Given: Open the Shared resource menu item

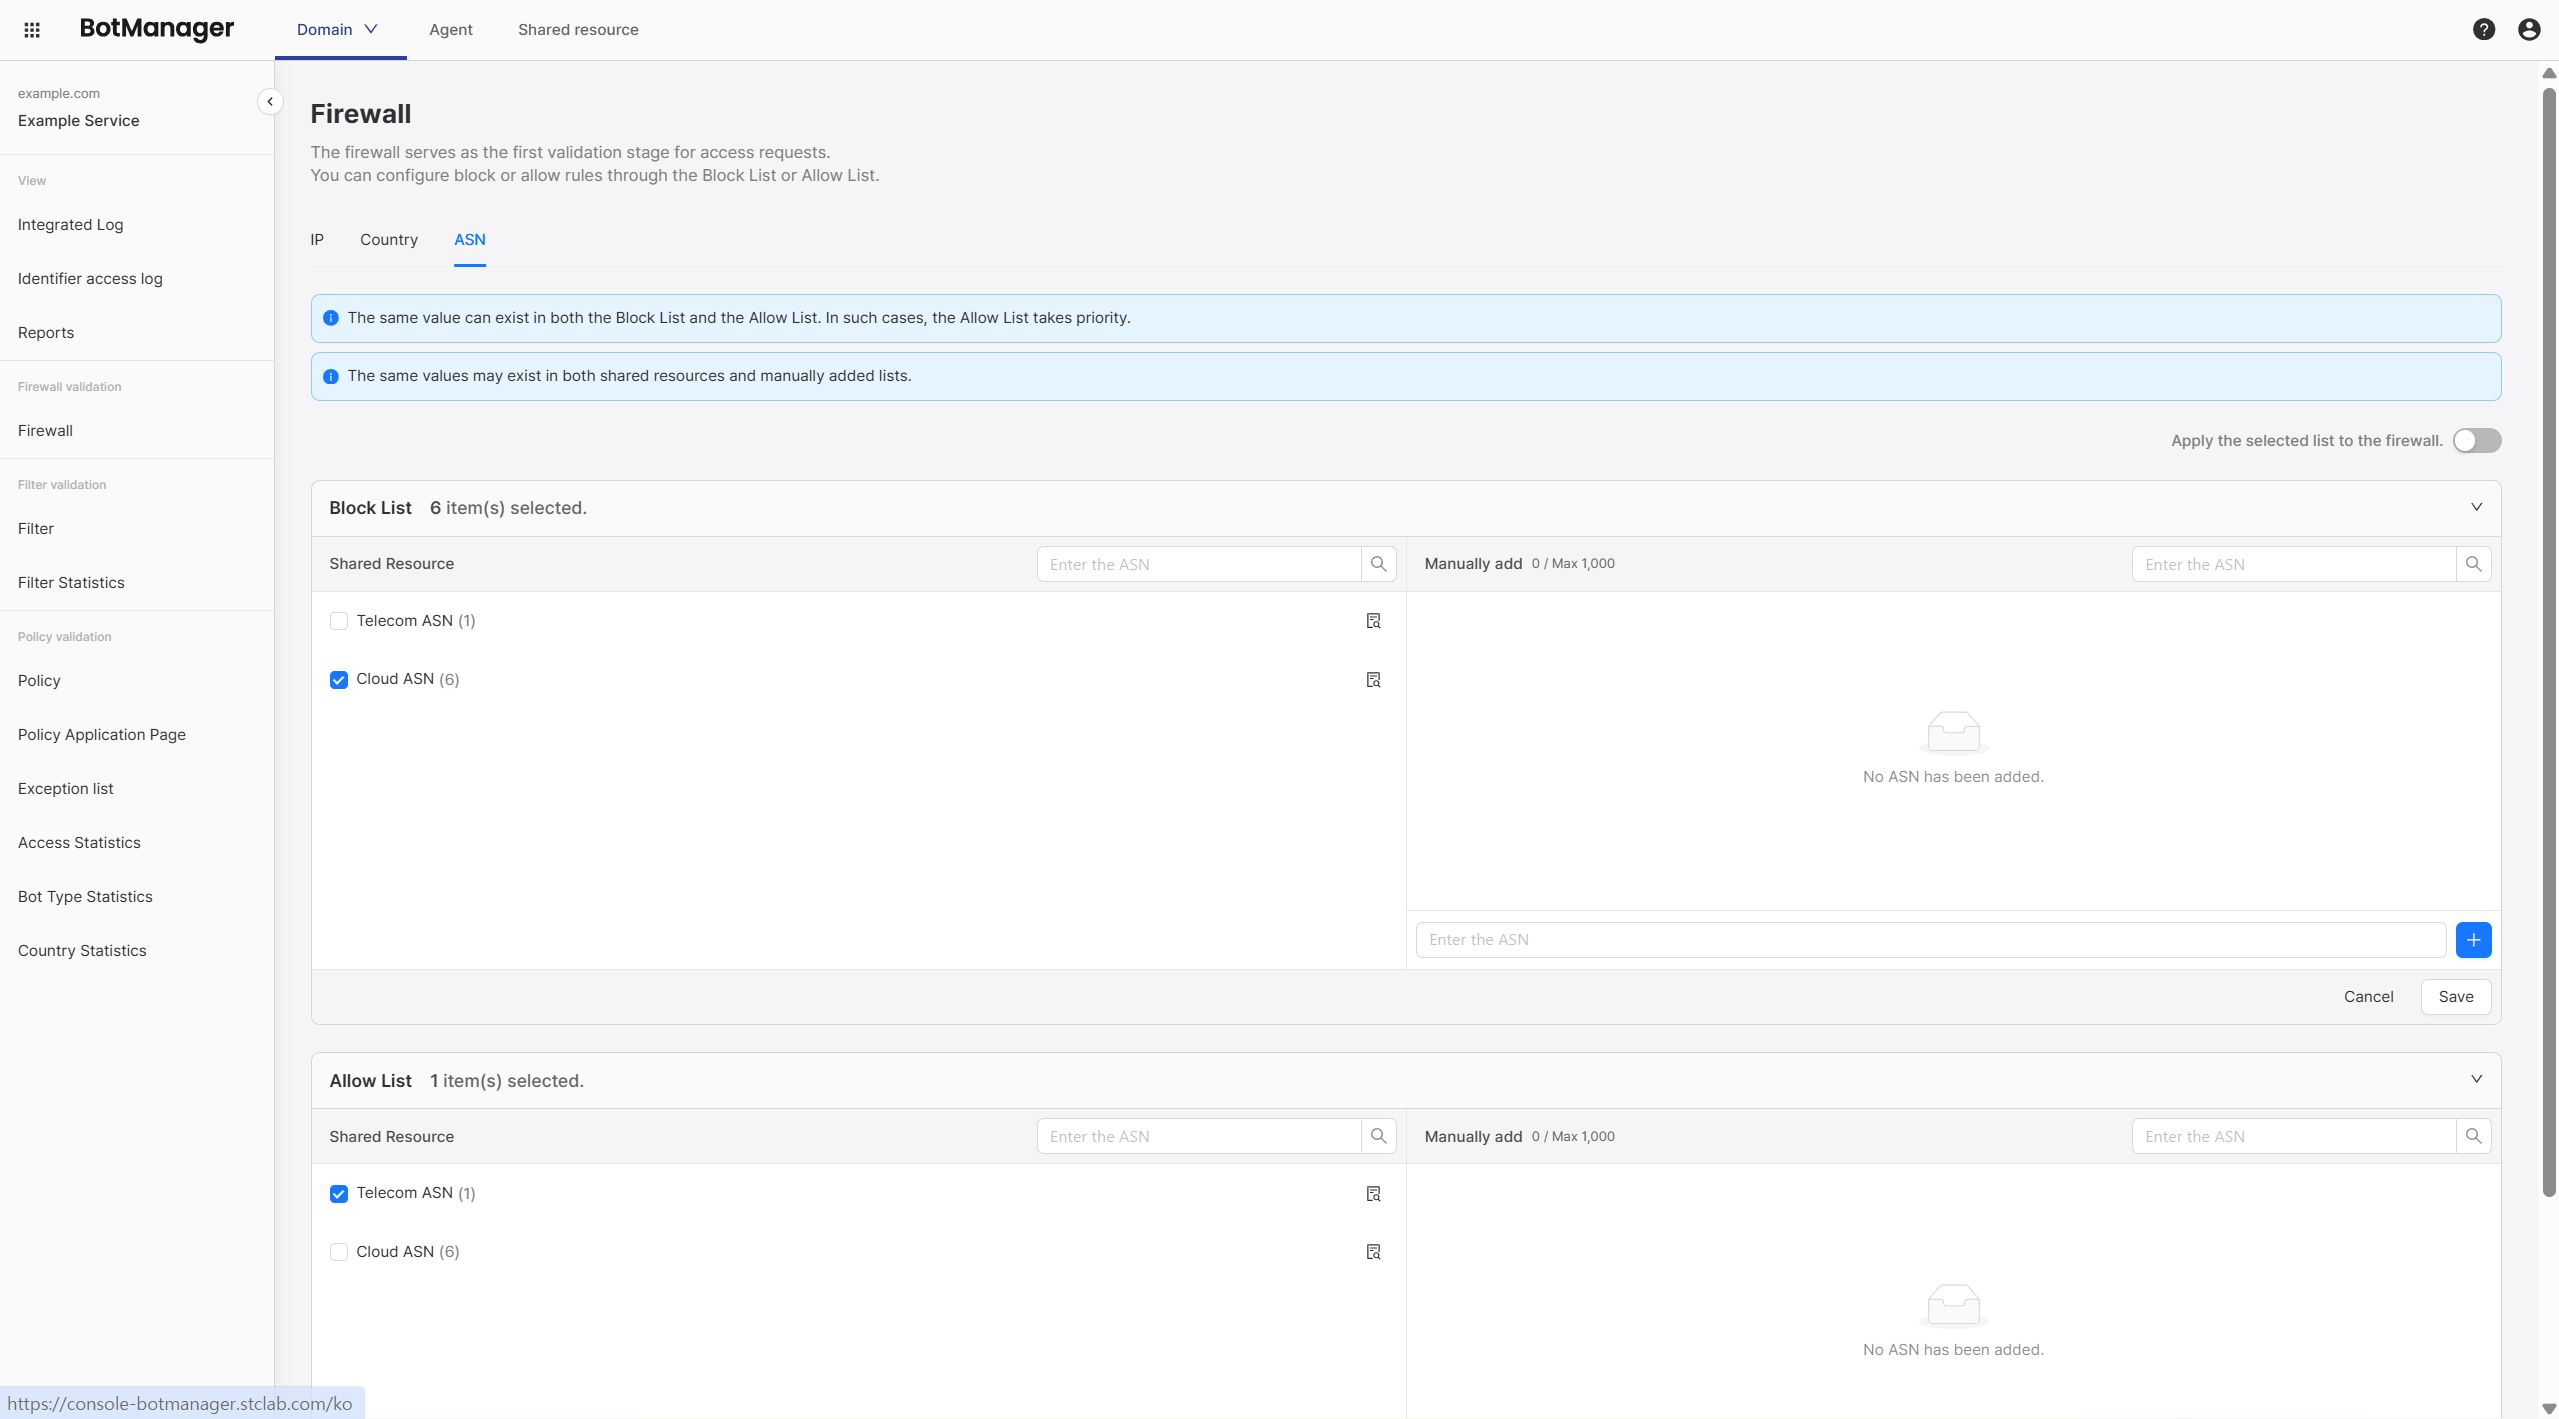Looking at the screenshot, I should [578, 30].
